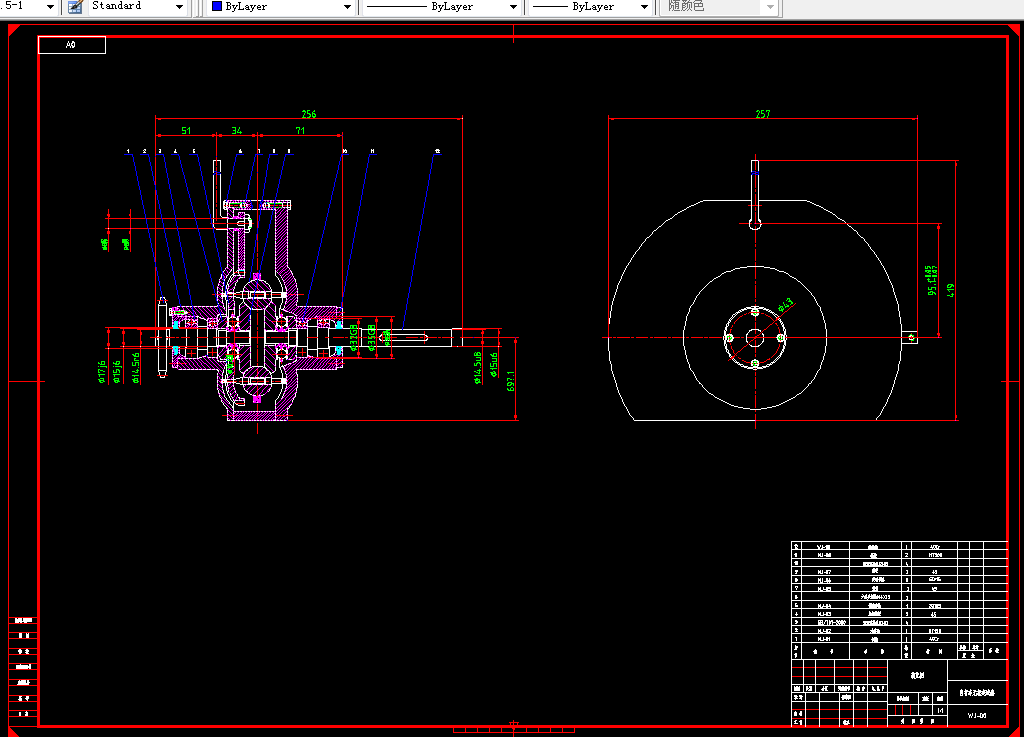
Task: Click the ø43 bolt circle diameter label
Action: coord(786,304)
